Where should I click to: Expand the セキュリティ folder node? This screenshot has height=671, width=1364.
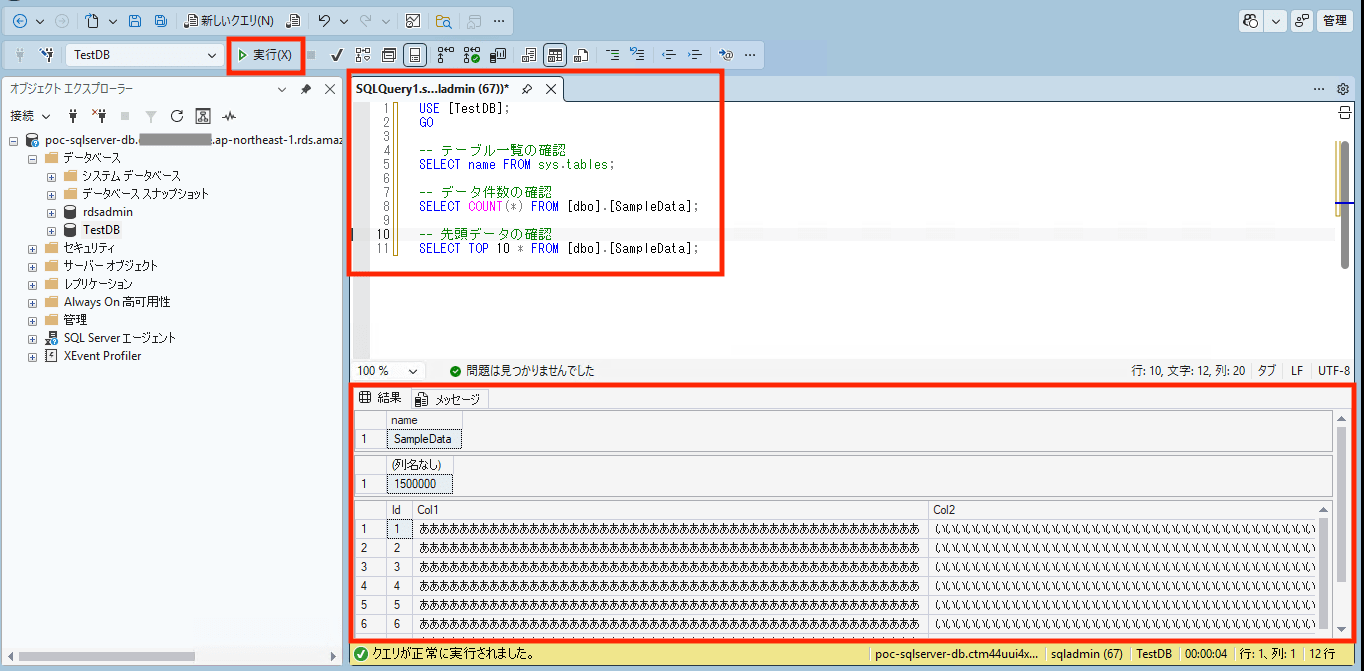pos(32,248)
